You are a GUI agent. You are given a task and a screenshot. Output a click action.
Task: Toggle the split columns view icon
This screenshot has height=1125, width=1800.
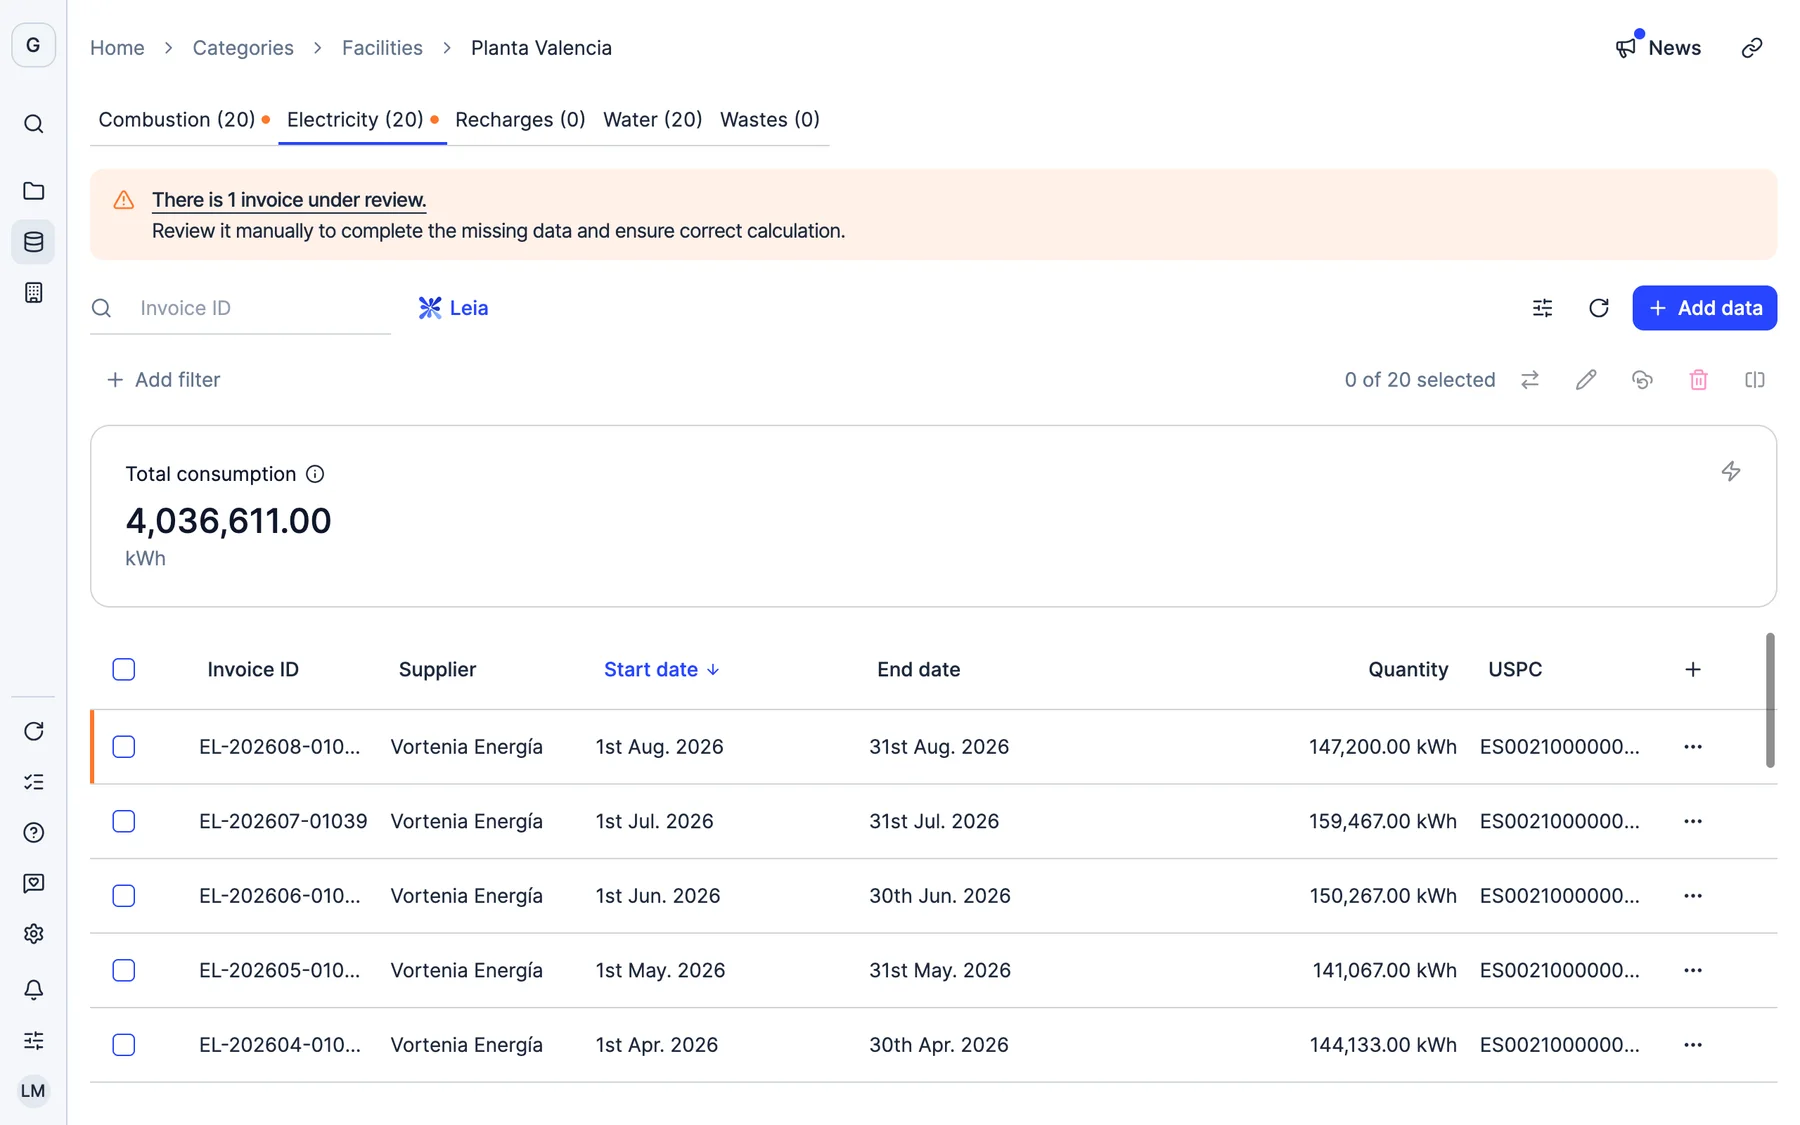point(1754,380)
